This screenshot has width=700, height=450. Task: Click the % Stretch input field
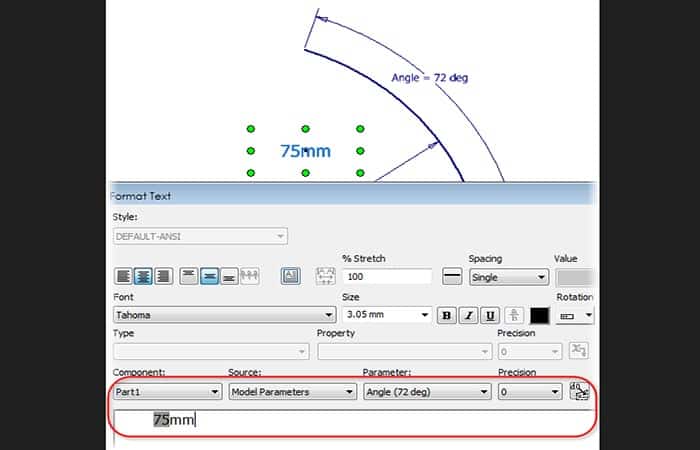[386, 277]
